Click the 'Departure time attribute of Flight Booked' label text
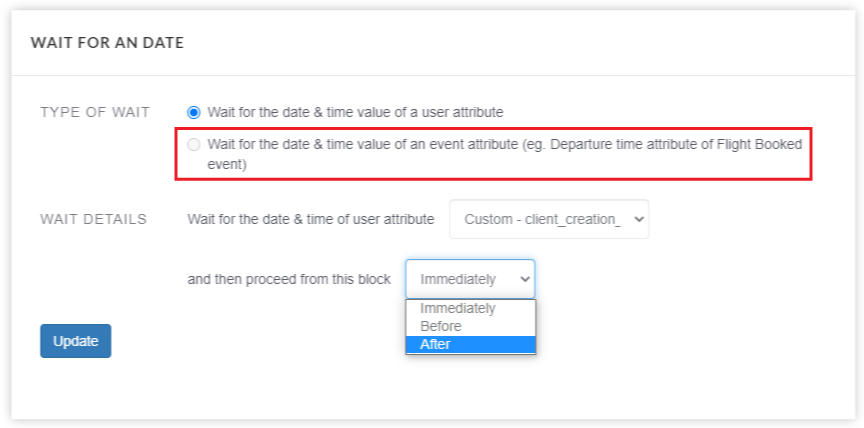 click(x=676, y=145)
